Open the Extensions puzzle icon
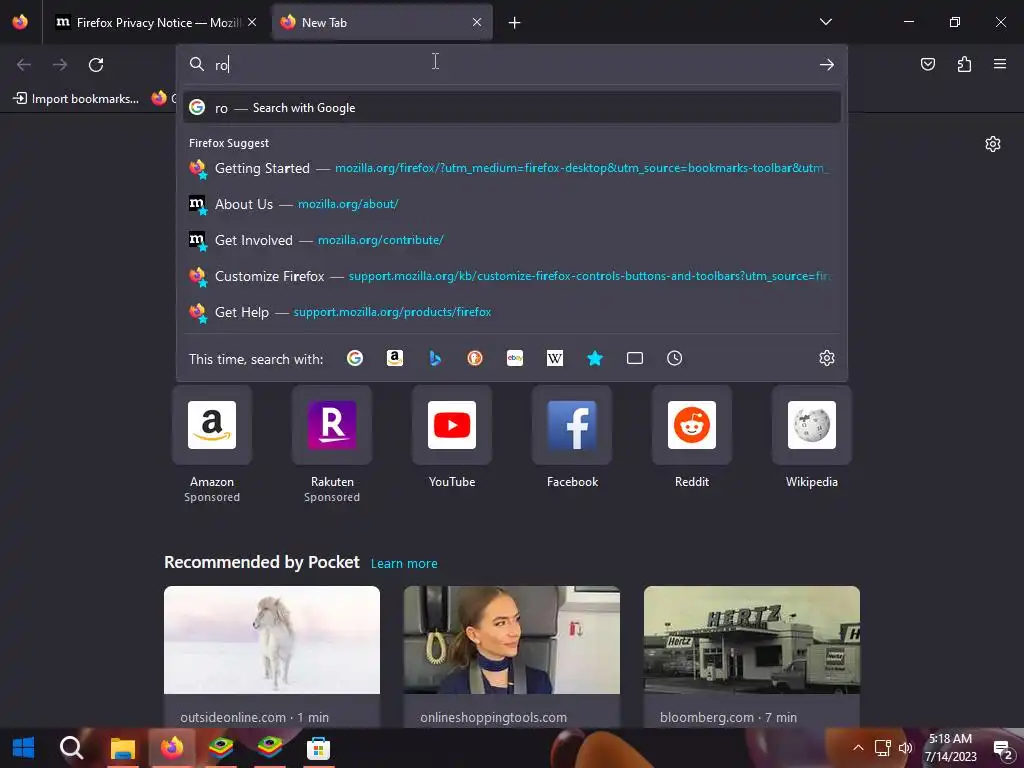 coord(964,64)
